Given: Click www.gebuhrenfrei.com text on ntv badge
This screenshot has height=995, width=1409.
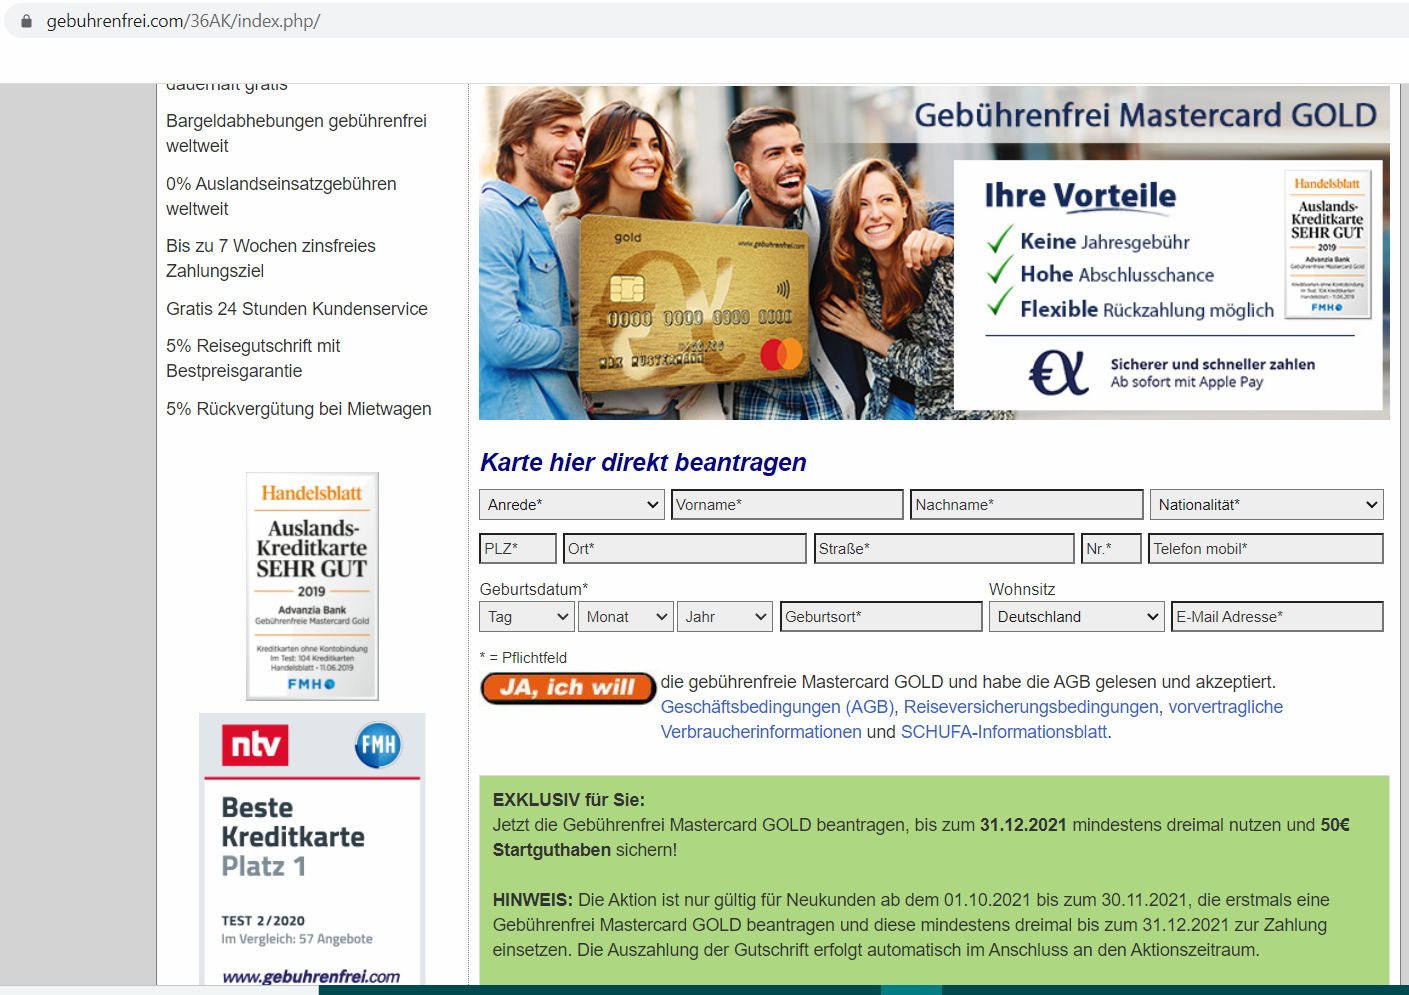Looking at the screenshot, I should coord(311,976).
